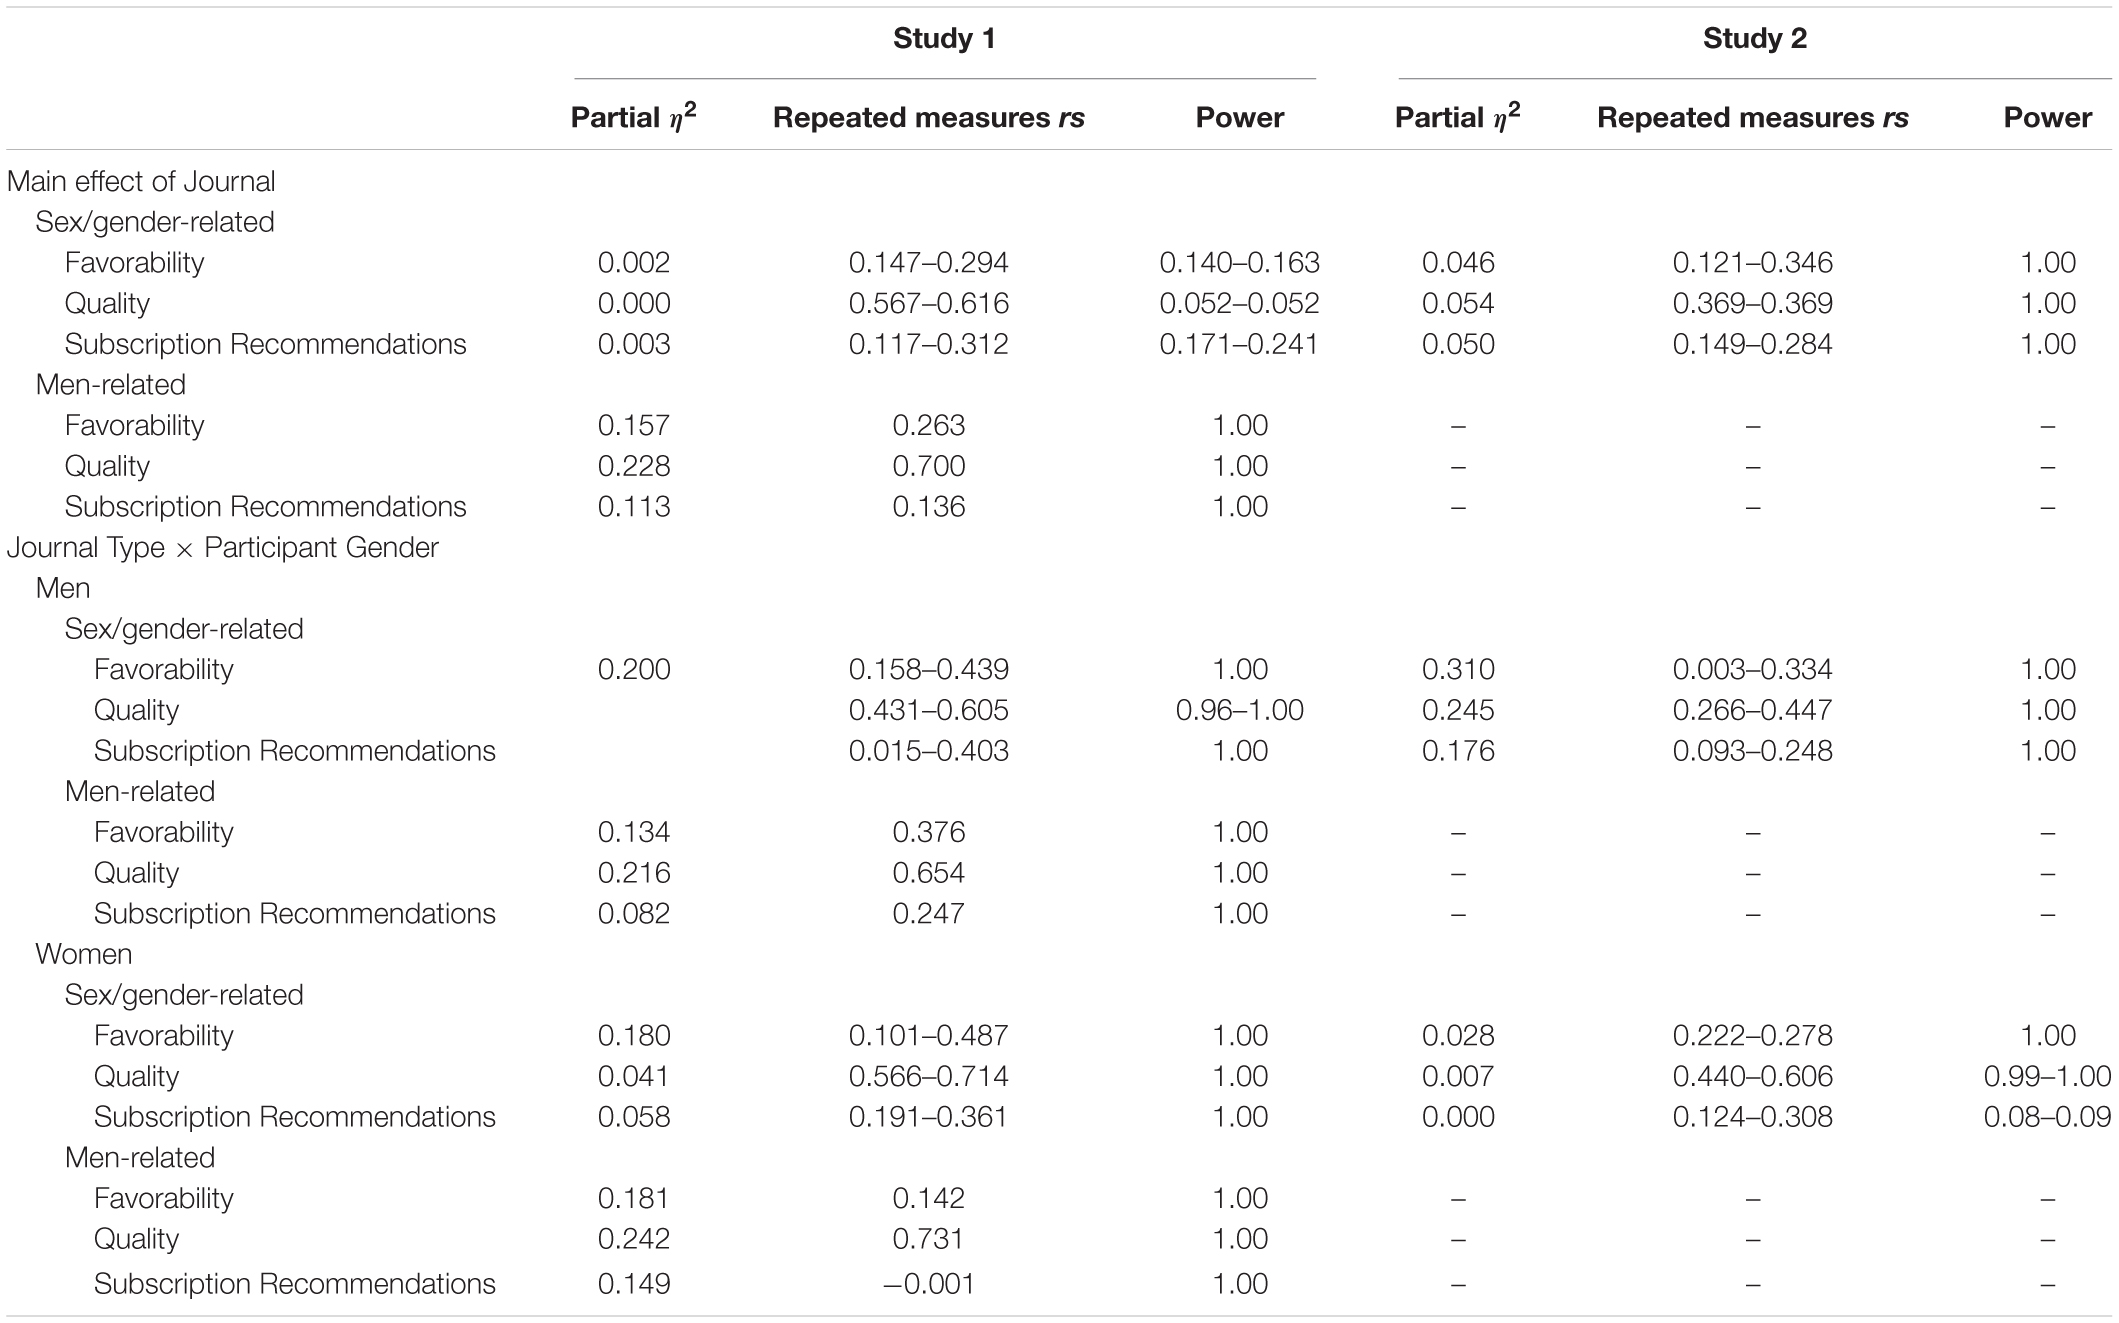This screenshot has width=2119, height=1323.
Task: Select the Journal Type × Participant Gender label
Action: (222, 548)
